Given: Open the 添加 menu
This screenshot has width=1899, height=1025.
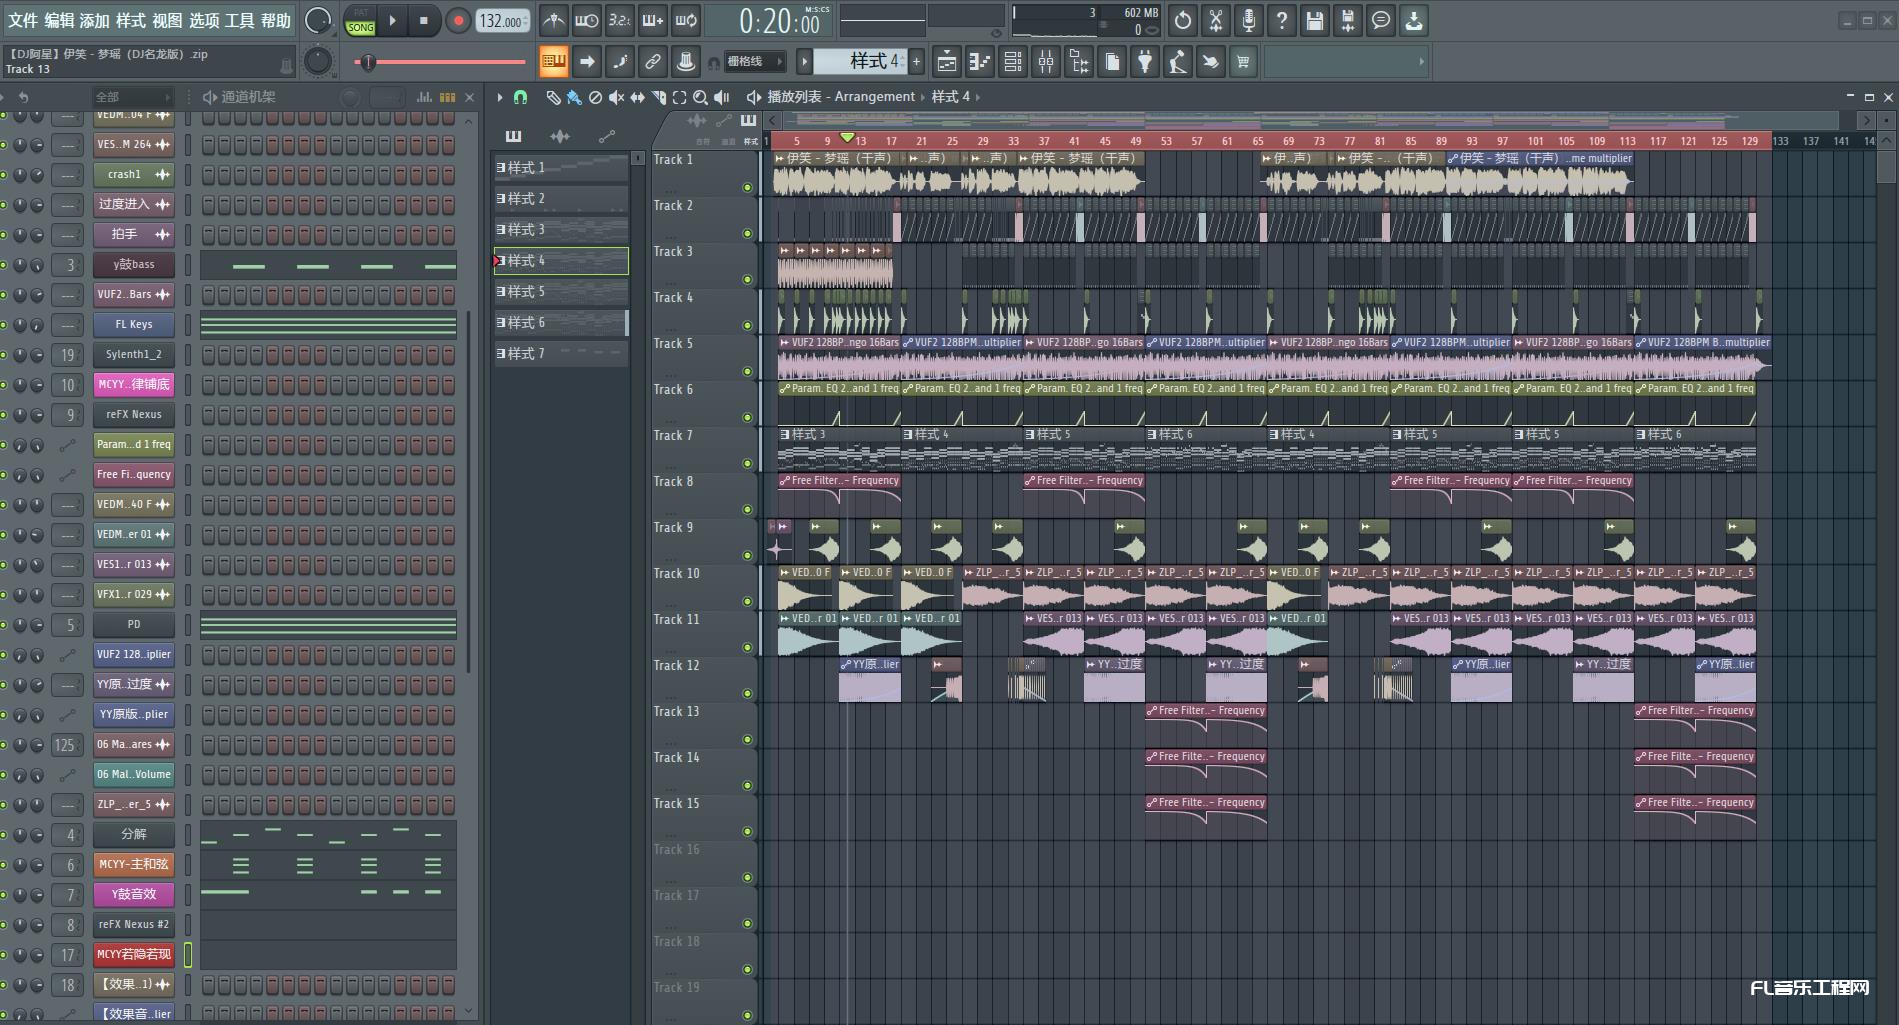Looking at the screenshot, I should click(x=94, y=20).
